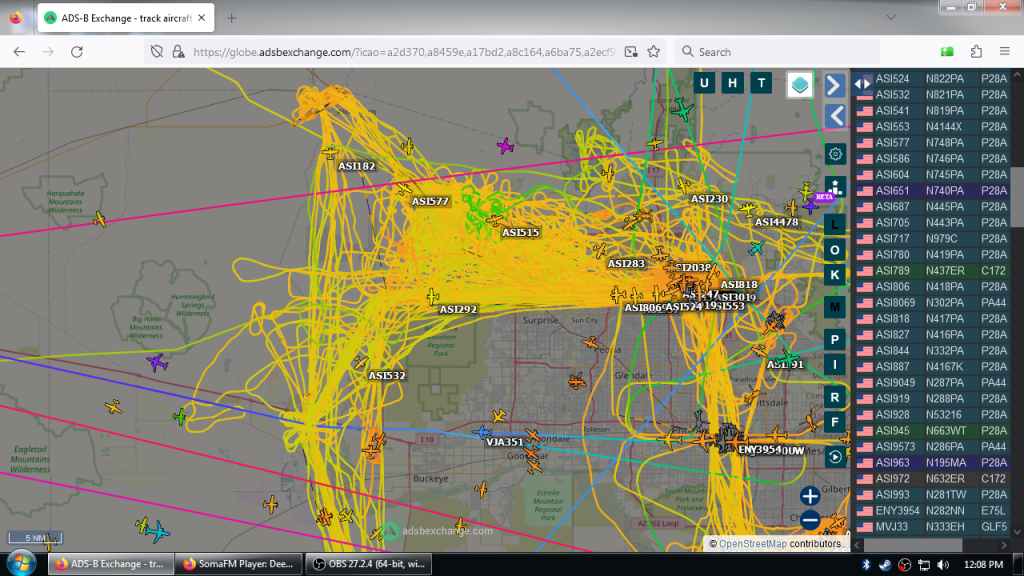Screen dimensions: 1024x576
Task: Open site security padlock info
Action: 178,52
